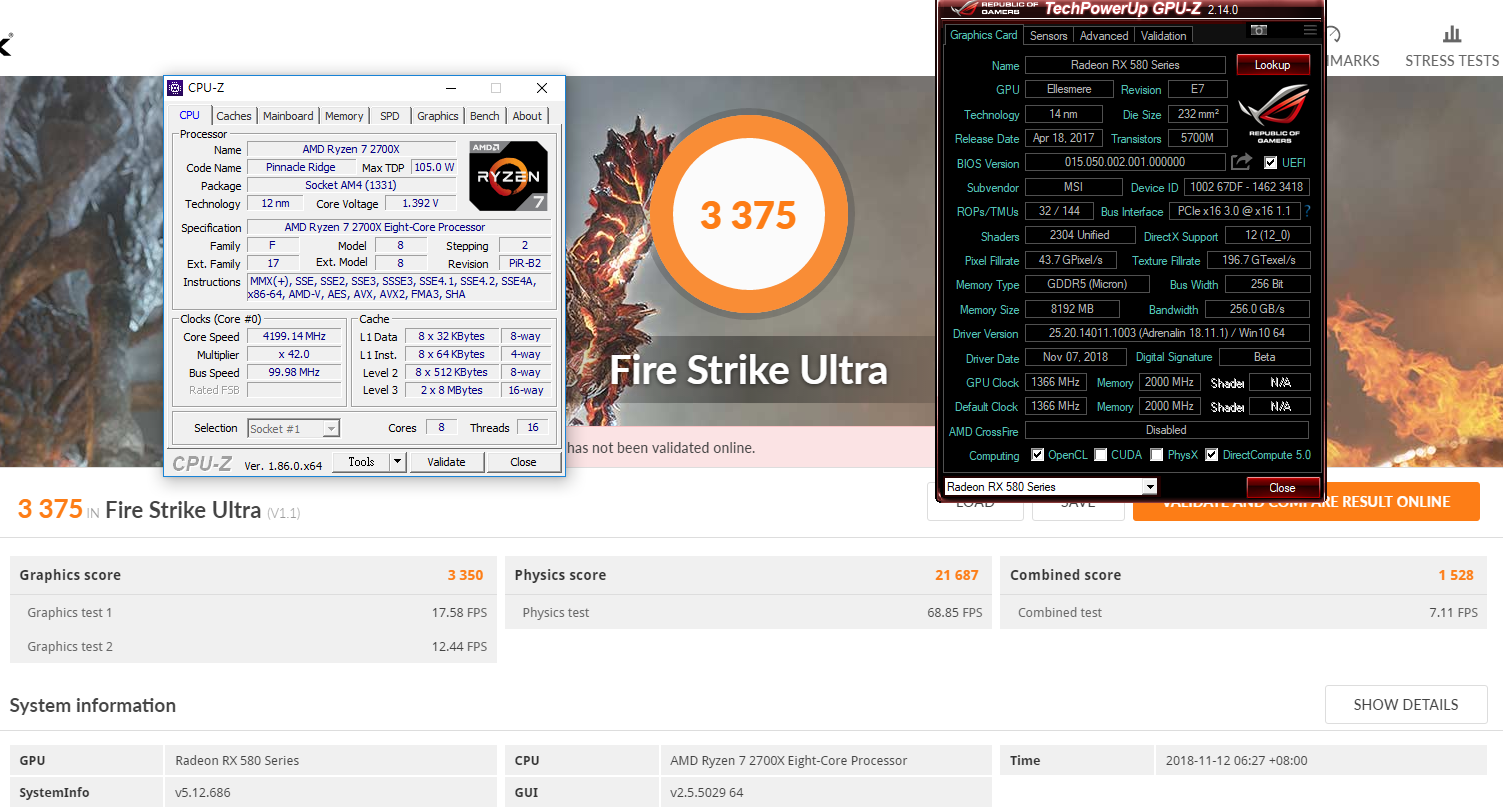The height and width of the screenshot is (809, 1503).
Task: Open the SPD tab in CPU-Z
Action: [390, 116]
